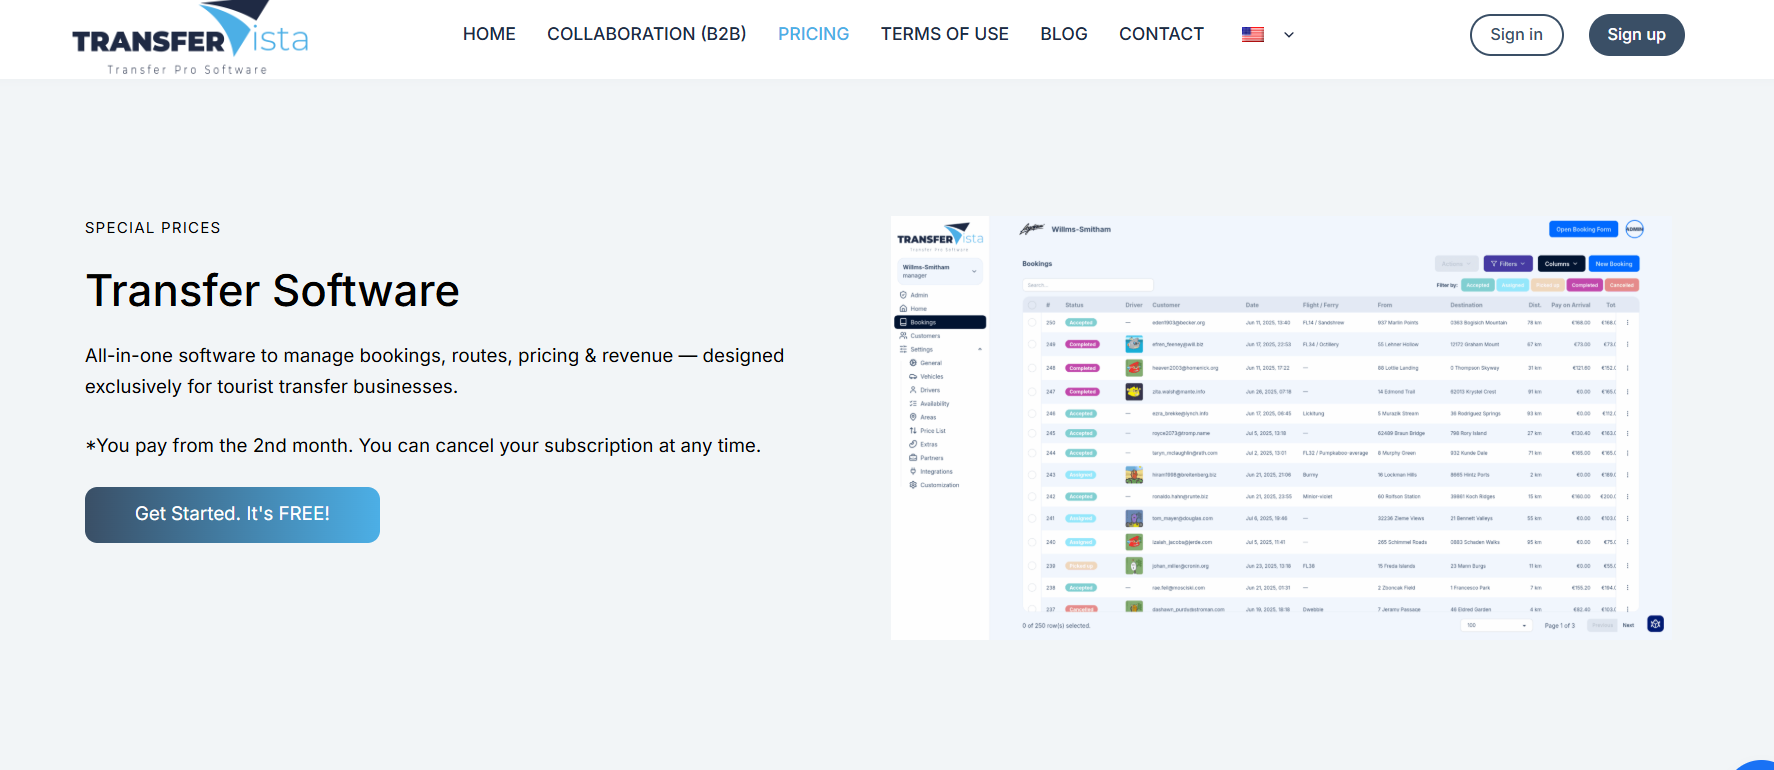Open the Collaboration (B2B) page
This screenshot has height=770, width=1774.
pyautogui.click(x=646, y=34)
